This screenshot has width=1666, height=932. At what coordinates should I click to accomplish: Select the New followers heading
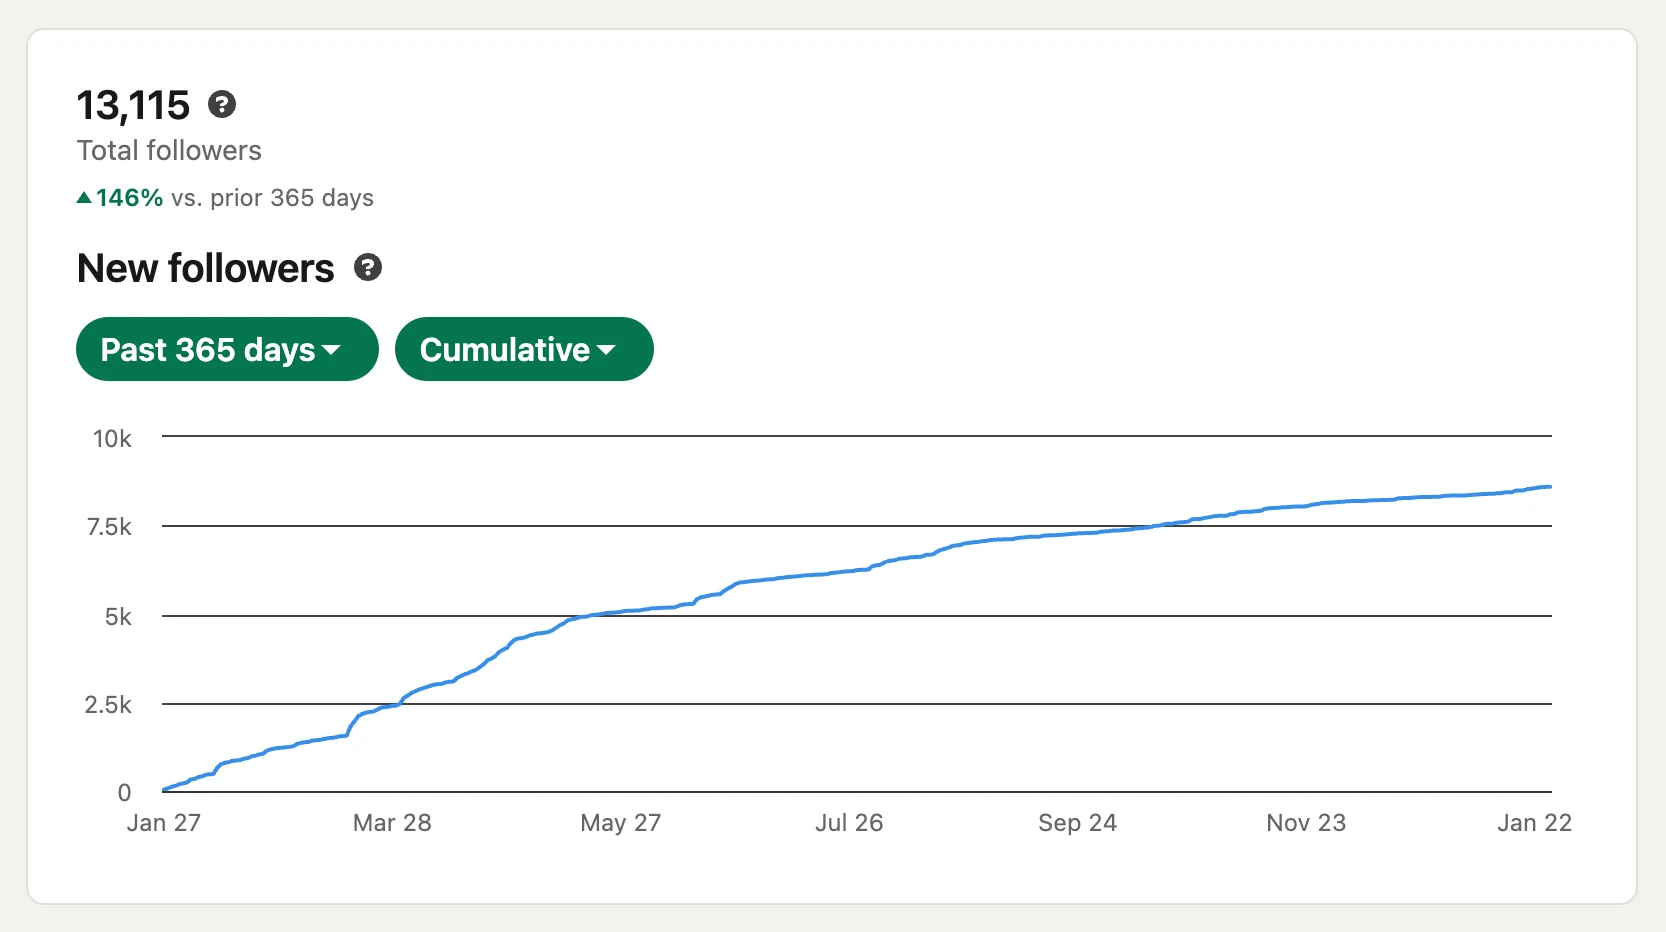tap(205, 268)
